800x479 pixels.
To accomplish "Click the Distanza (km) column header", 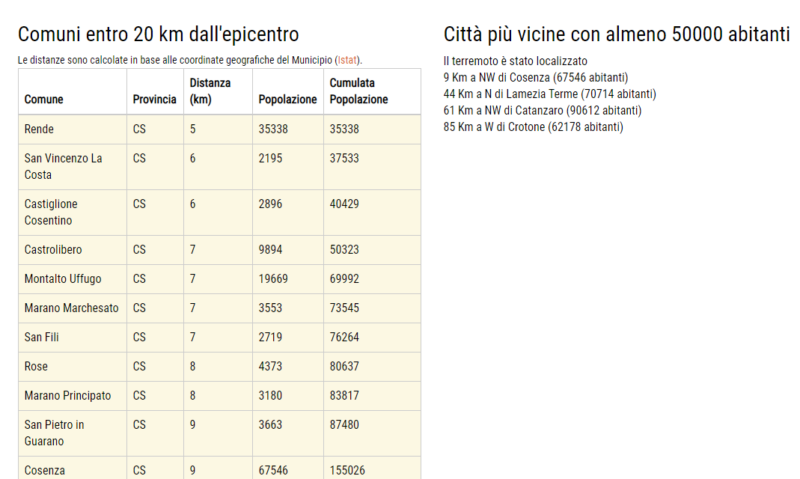I will click(218, 92).
